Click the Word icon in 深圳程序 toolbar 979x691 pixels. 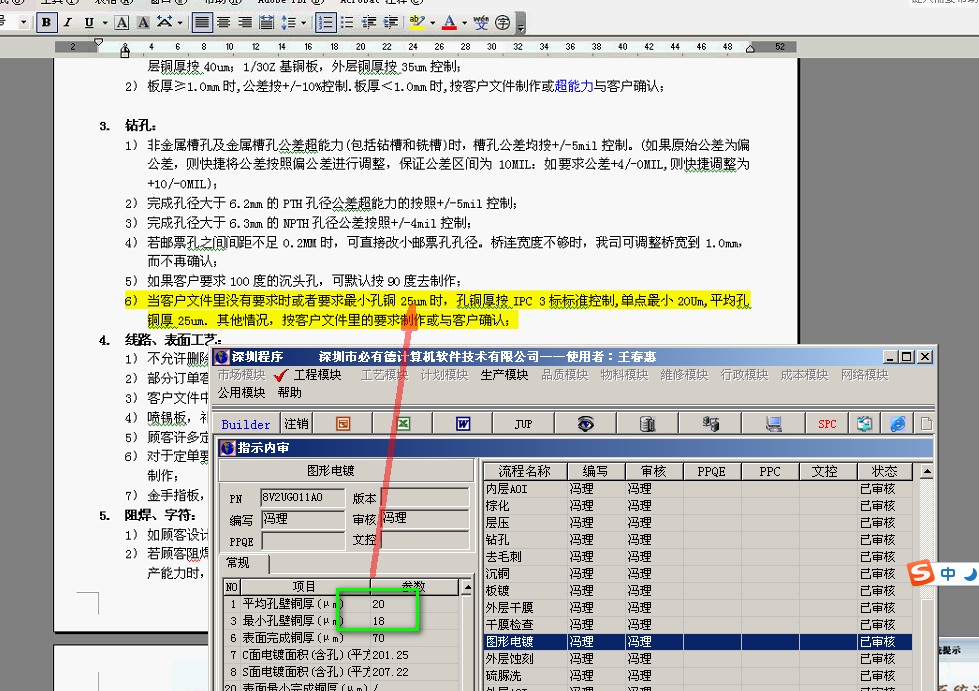click(x=463, y=424)
